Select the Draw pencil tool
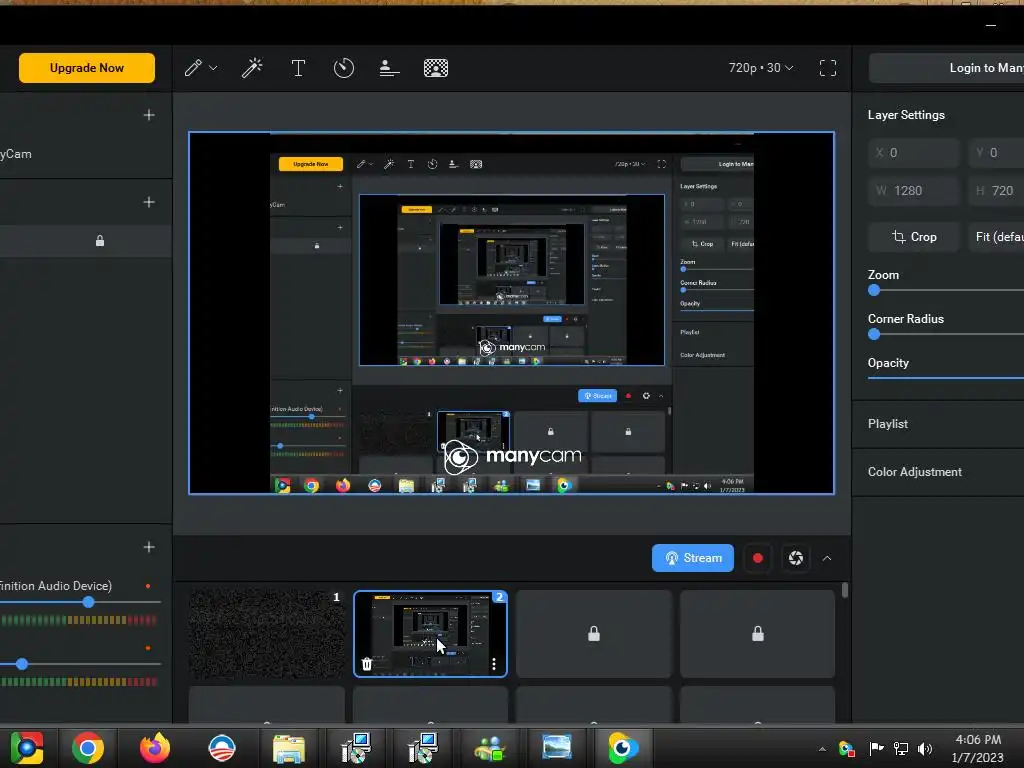1024x768 pixels. [193, 68]
